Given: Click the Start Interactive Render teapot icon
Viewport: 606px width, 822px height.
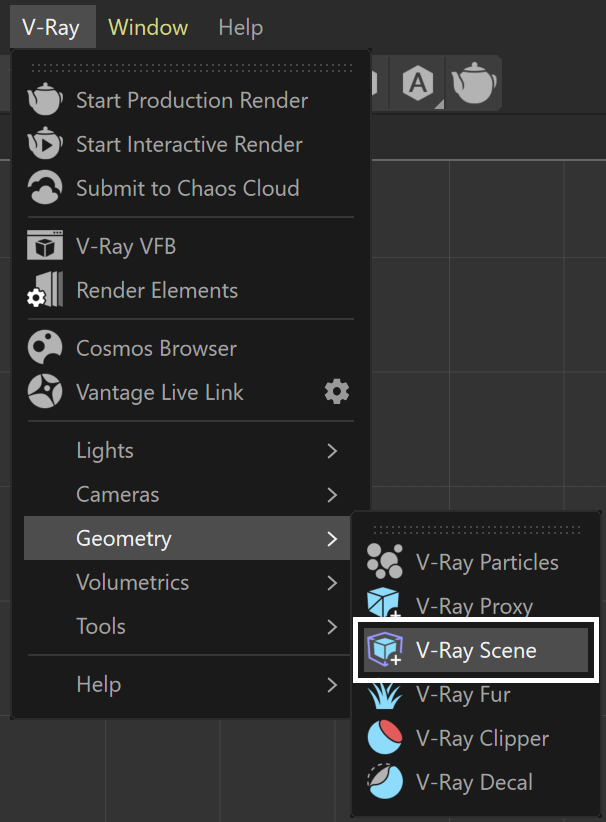Looking at the screenshot, I should point(45,143).
